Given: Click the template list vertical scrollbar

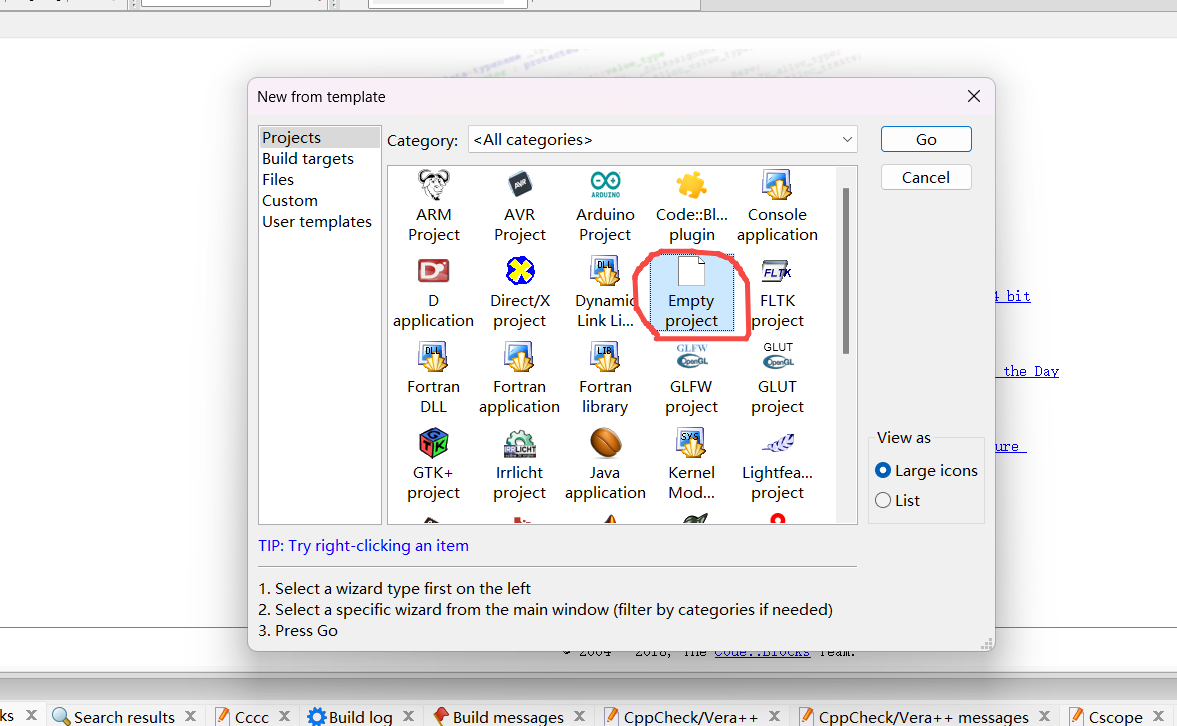Looking at the screenshot, I should [846, 270].
